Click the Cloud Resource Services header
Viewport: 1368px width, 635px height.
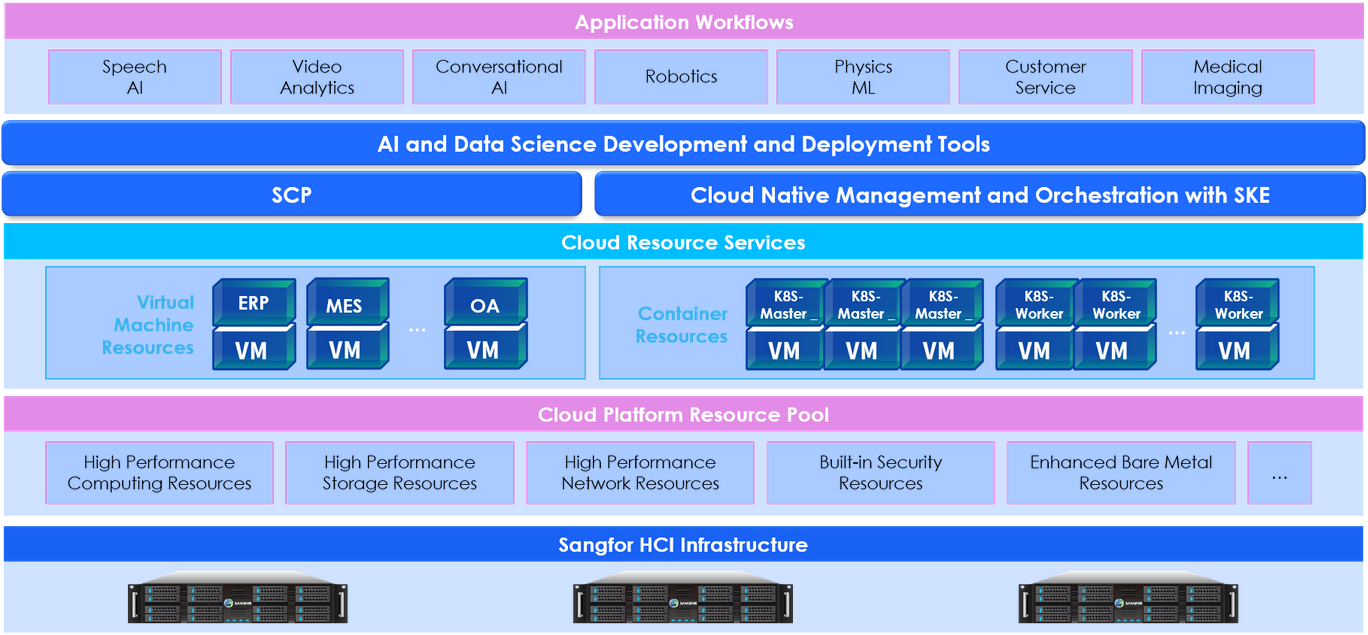coord(684,242)
